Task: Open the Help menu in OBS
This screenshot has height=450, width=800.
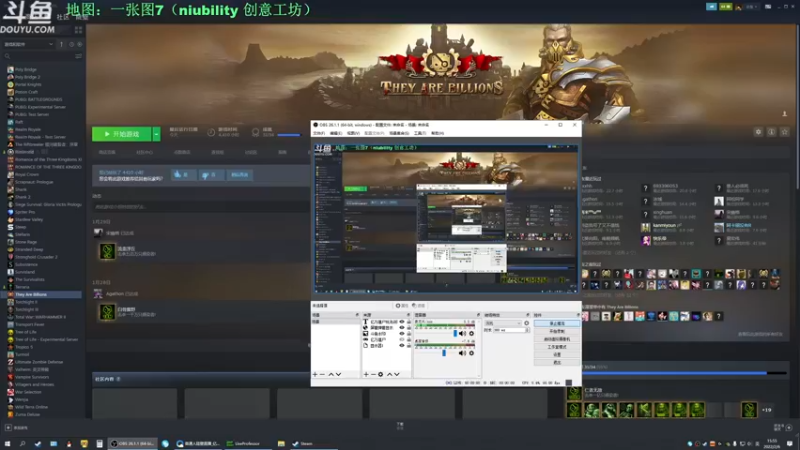Action: click(437, 133)
